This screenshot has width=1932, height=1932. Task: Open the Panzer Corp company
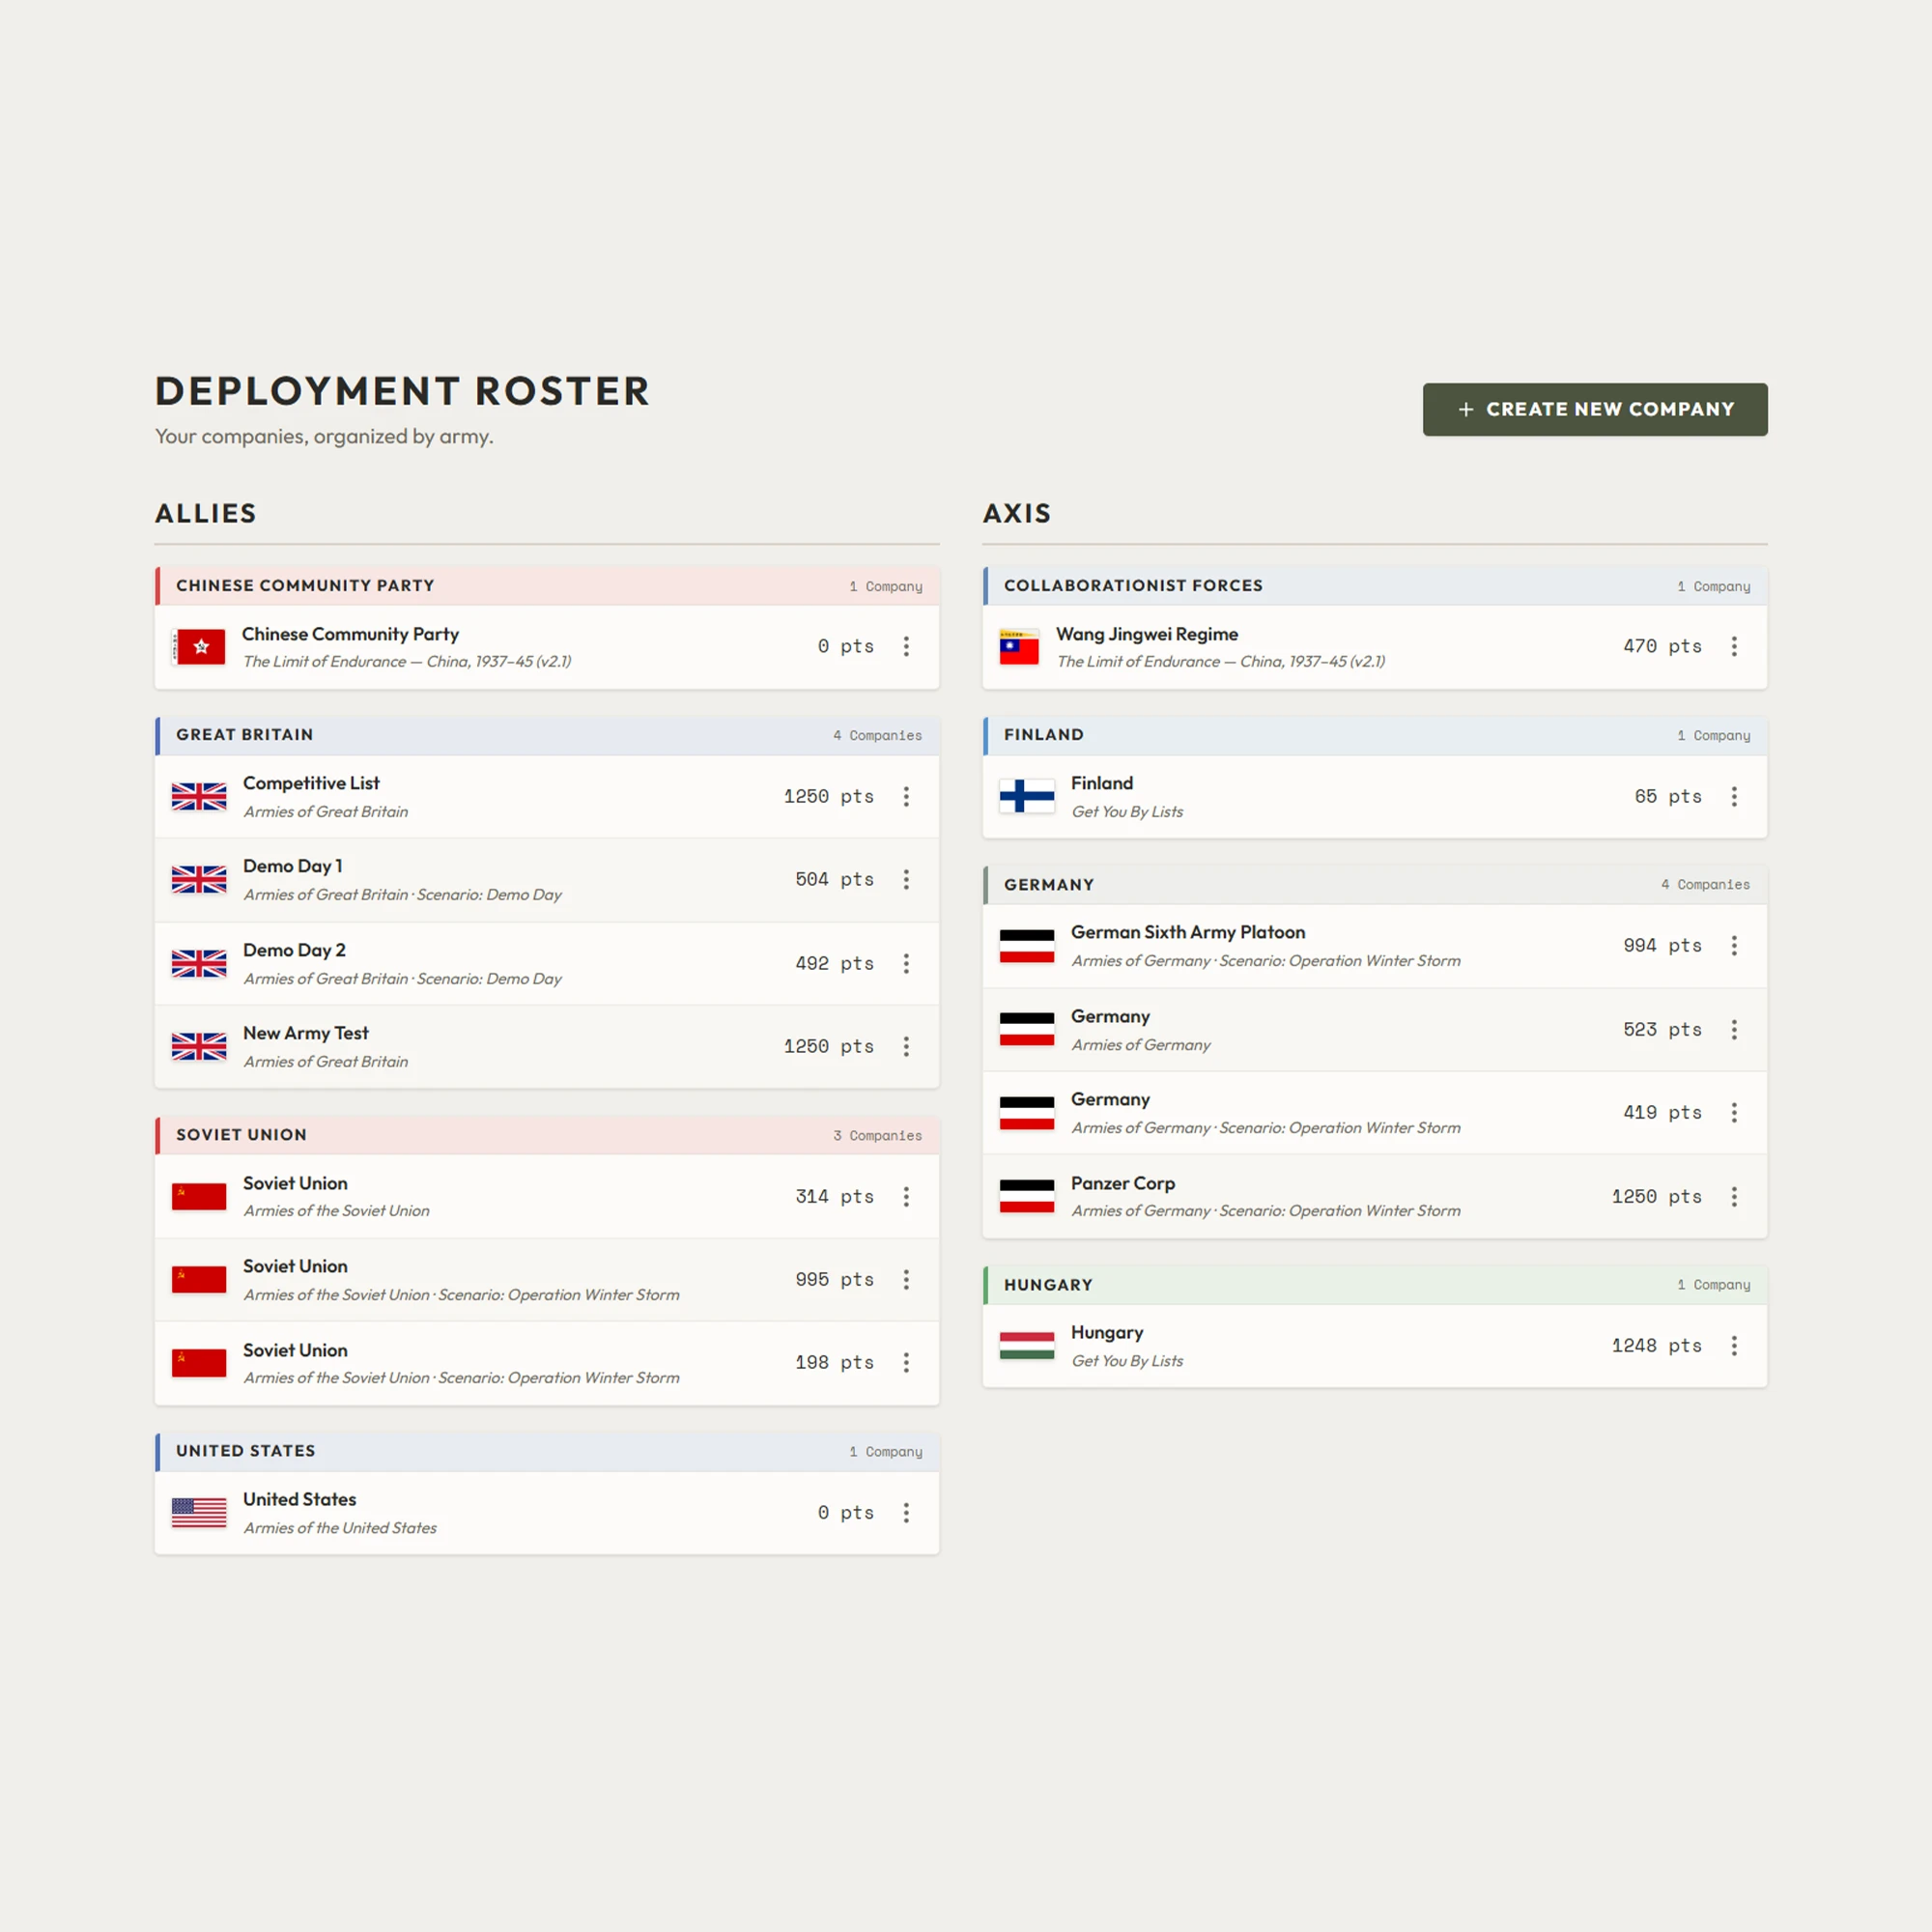point(1375,1197)
